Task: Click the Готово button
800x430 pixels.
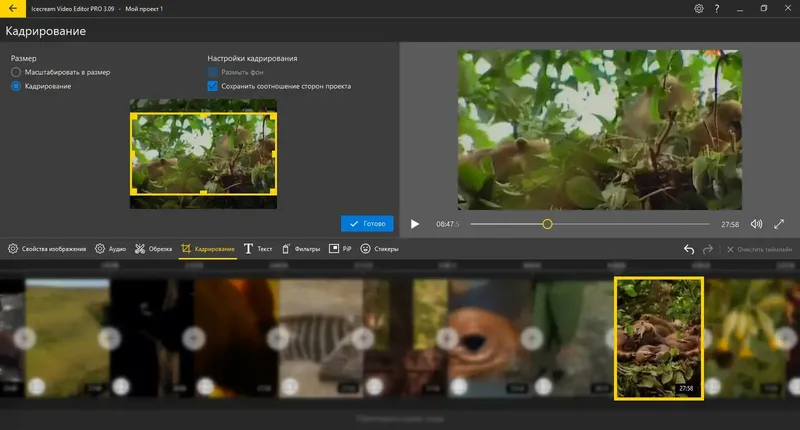Action: click(366, 224)
